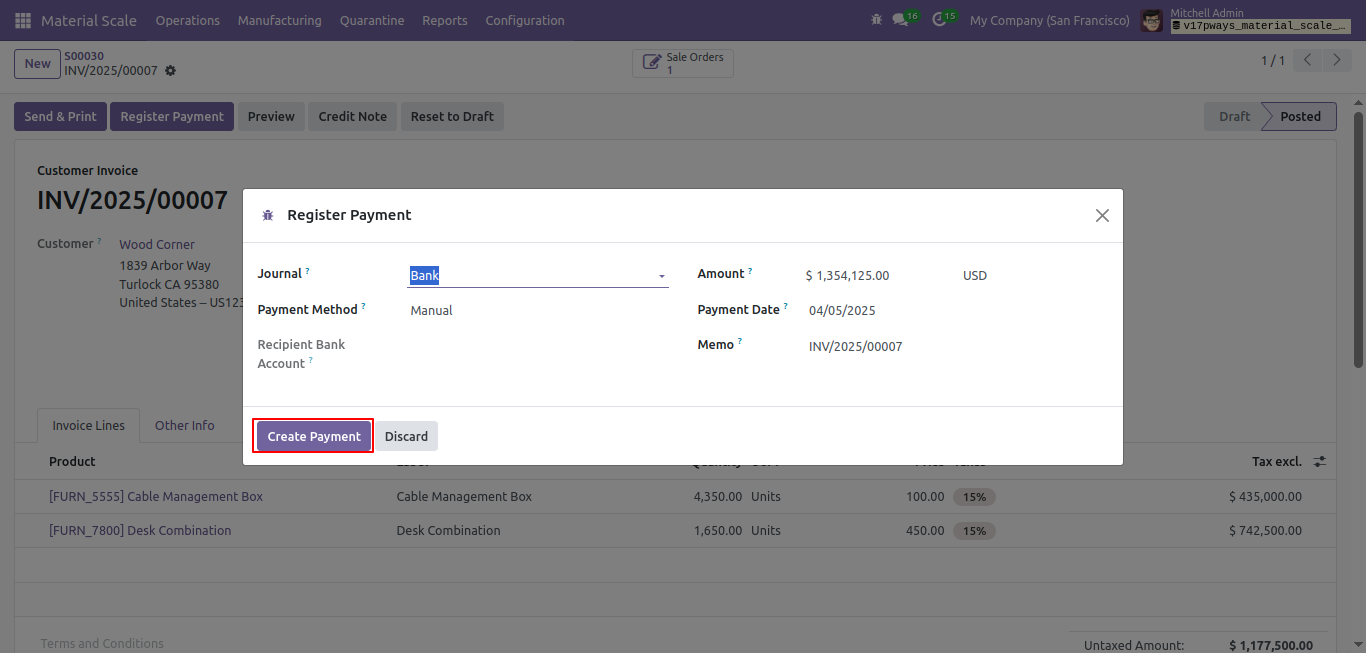Click the bug icon in Register Payment dialog
Image resolution: width=1366 pixels, height=653 pixels.
click(x=268, y=215)
